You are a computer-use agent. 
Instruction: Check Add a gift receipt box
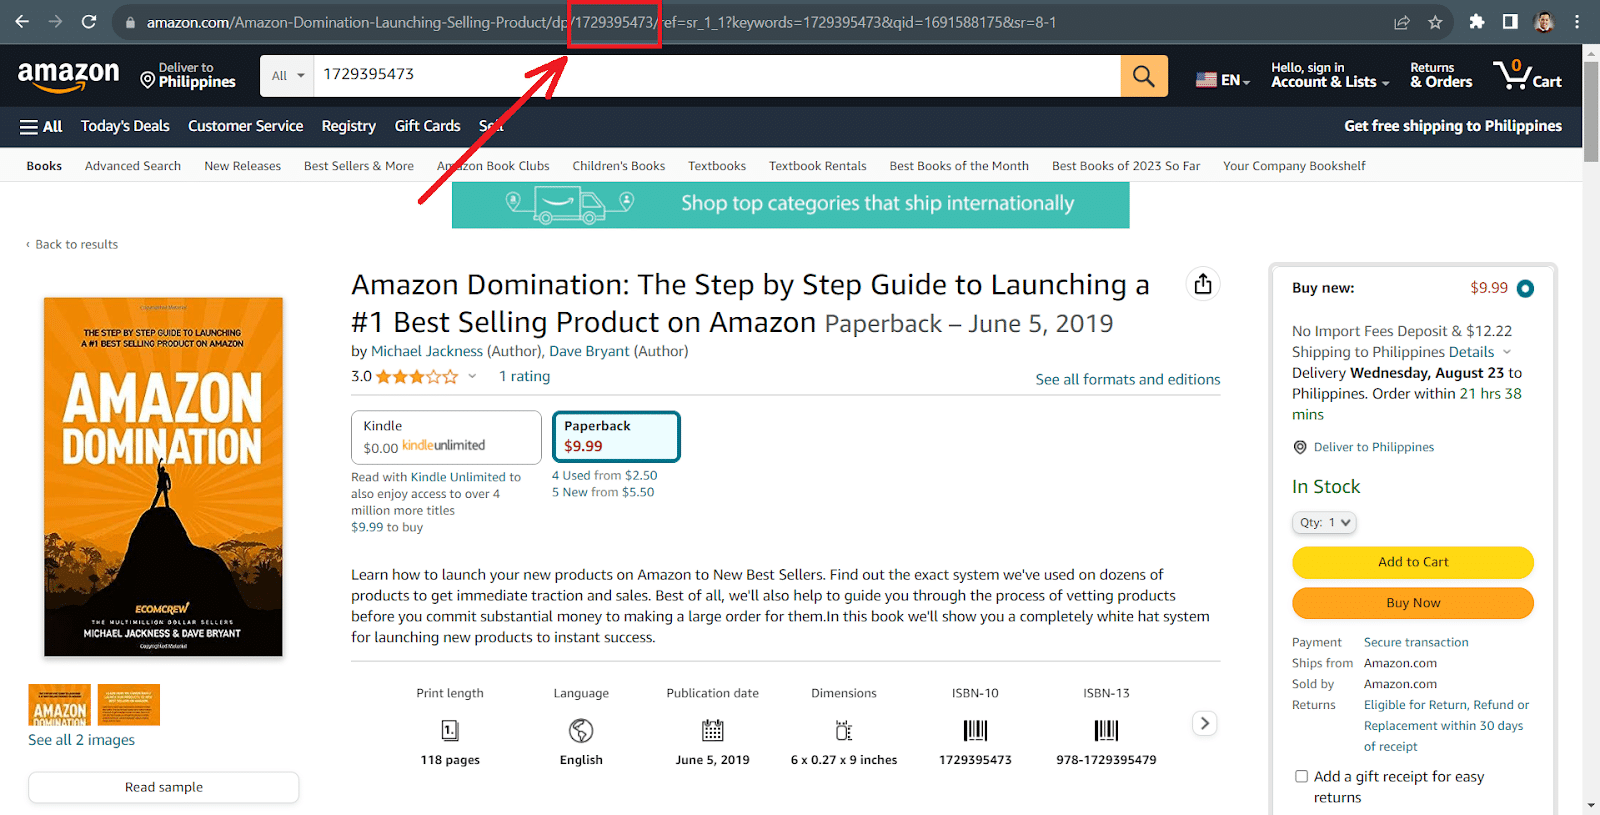coord(1301,776)
